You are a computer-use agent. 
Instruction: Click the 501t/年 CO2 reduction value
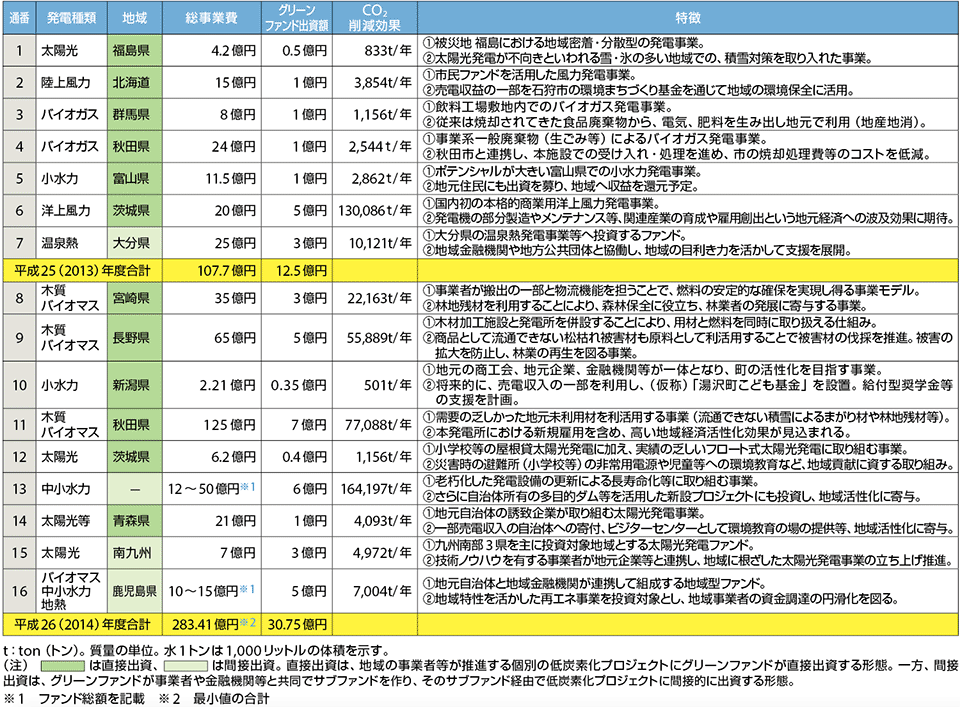click(x=388, y=385)
